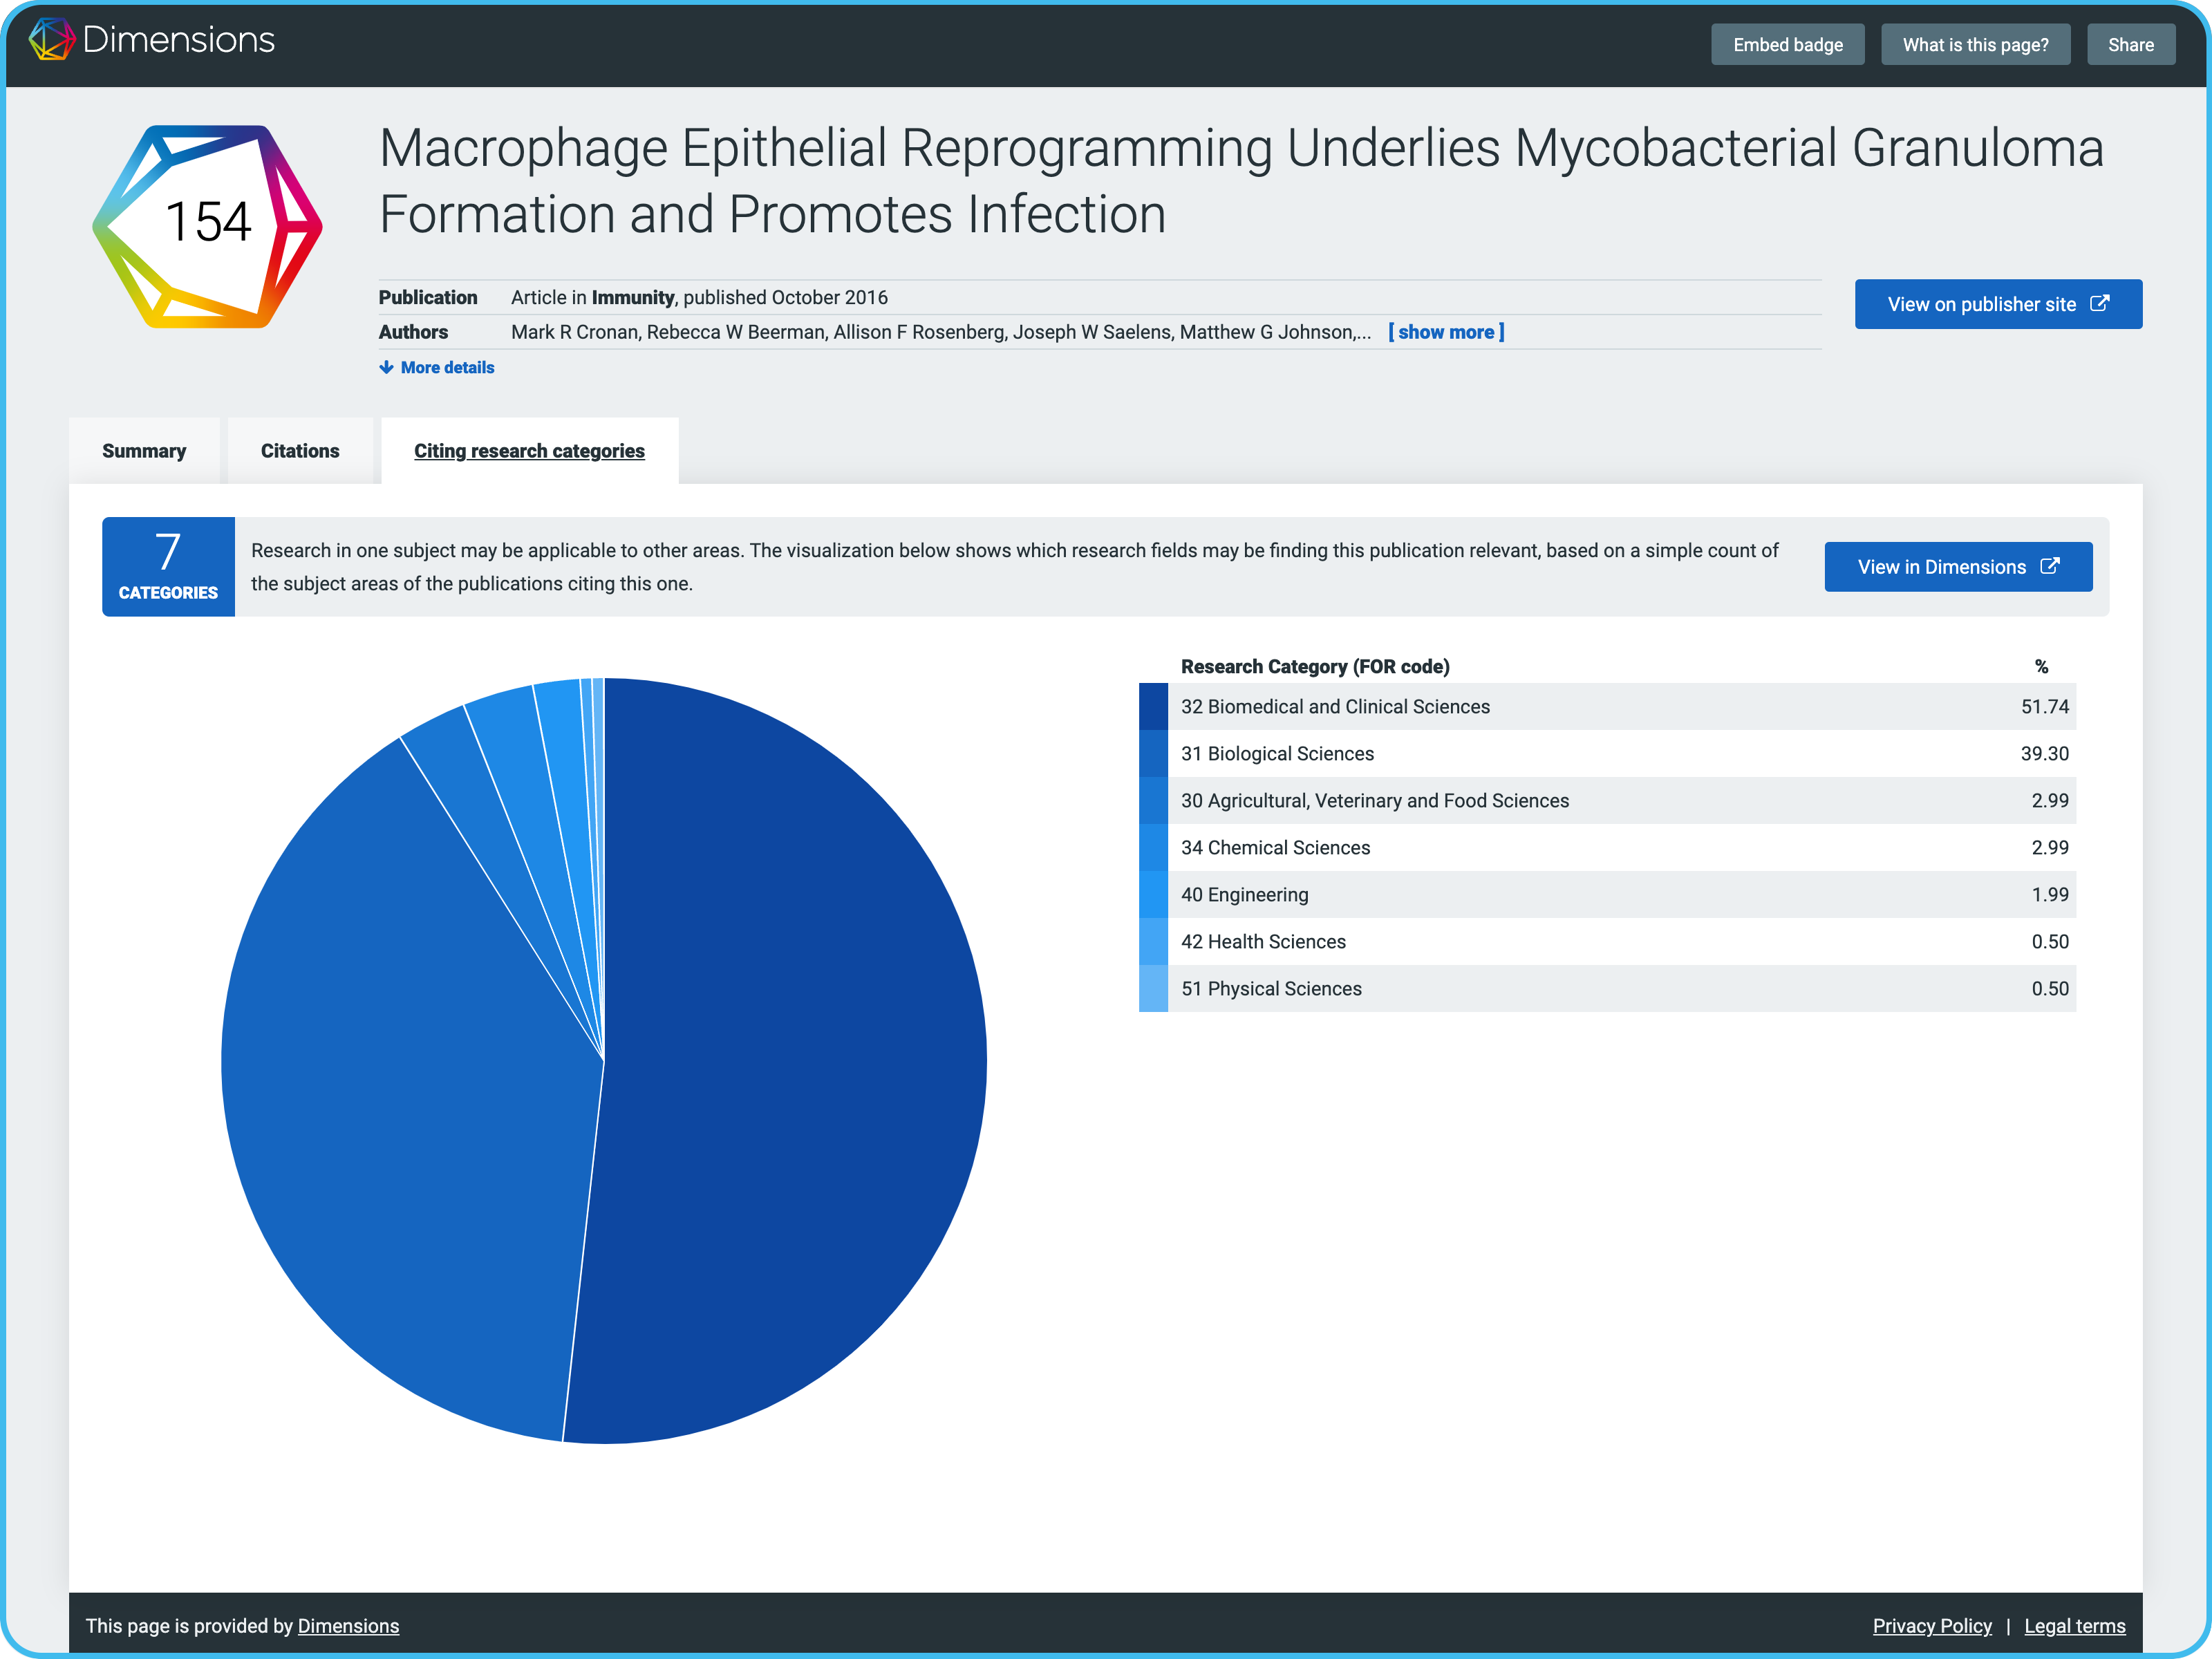Switch to the Summary tab
Image resolution: width=2212 pixels, height=1659 pixels.
[x=144, y=451]
